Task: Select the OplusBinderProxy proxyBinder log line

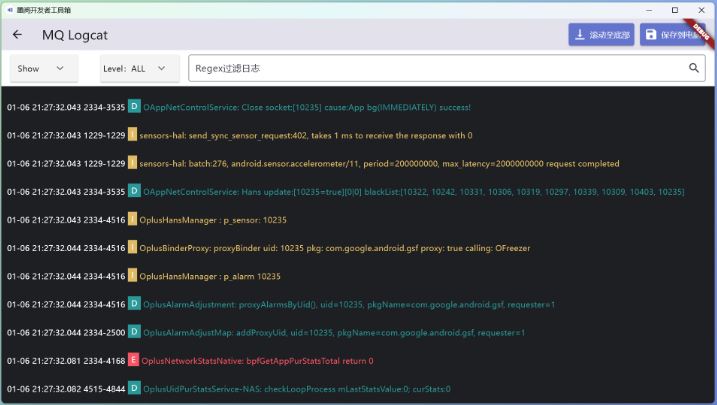Action: pyautogui.click(x=334, y=248)
